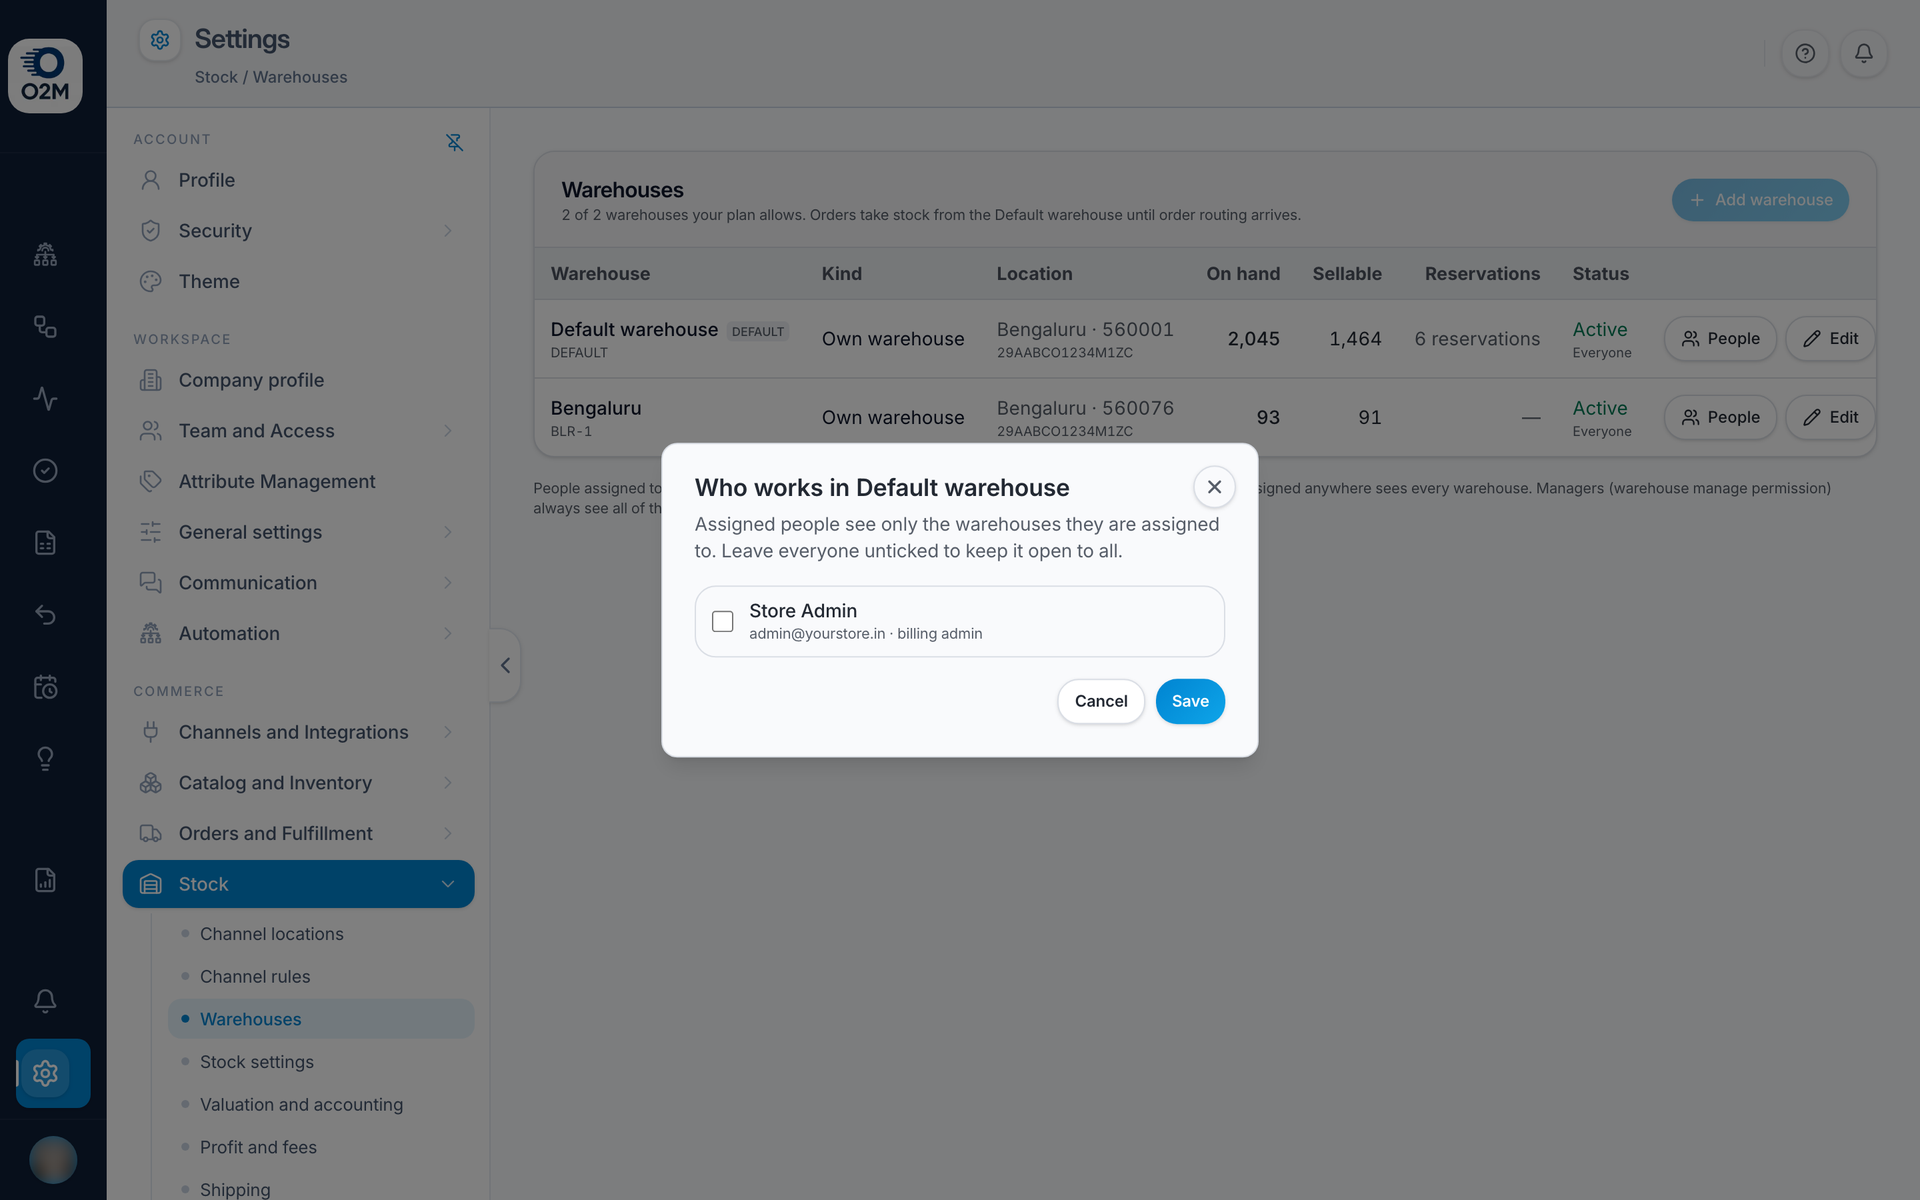The height and width of the screenshot is (1200, 1920).
Task: Open the reports document rail icon
Action: pyautogui.click(x=45, y=880)
